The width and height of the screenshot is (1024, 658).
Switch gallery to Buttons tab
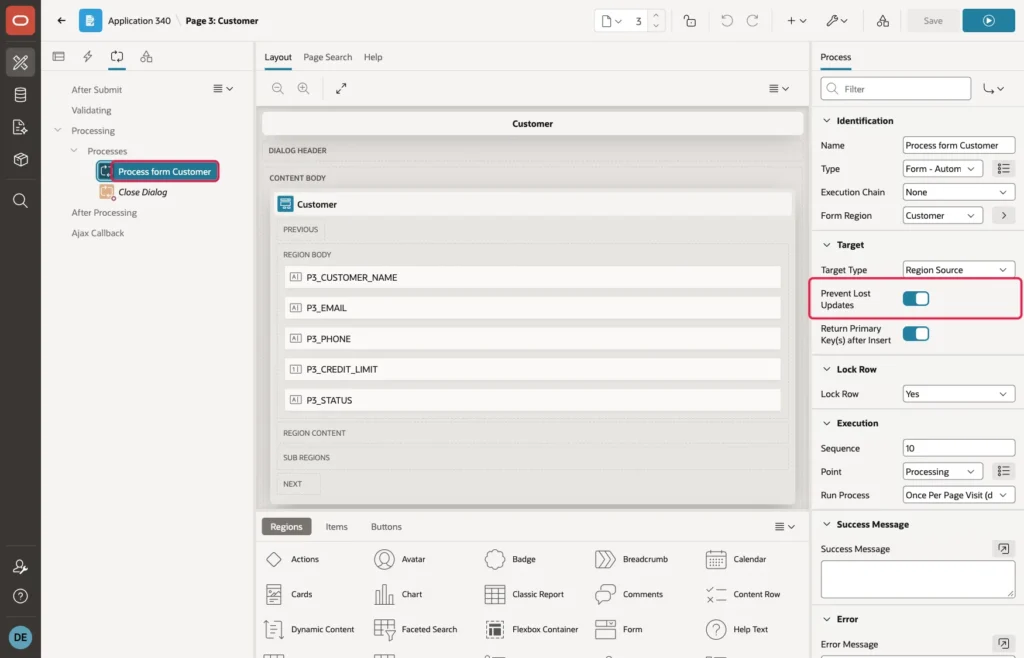point(386,526)
